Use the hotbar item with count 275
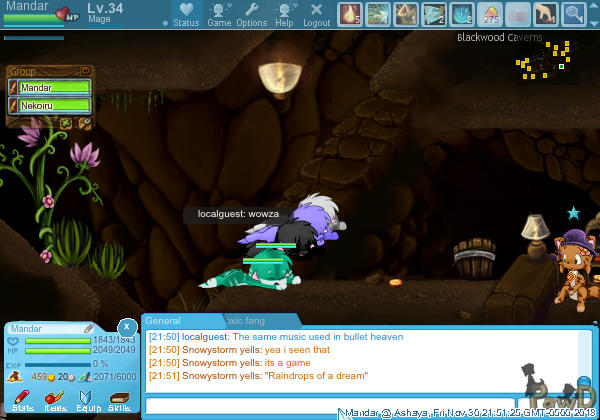This screenshot has height=420, width=600. (490, 14)
